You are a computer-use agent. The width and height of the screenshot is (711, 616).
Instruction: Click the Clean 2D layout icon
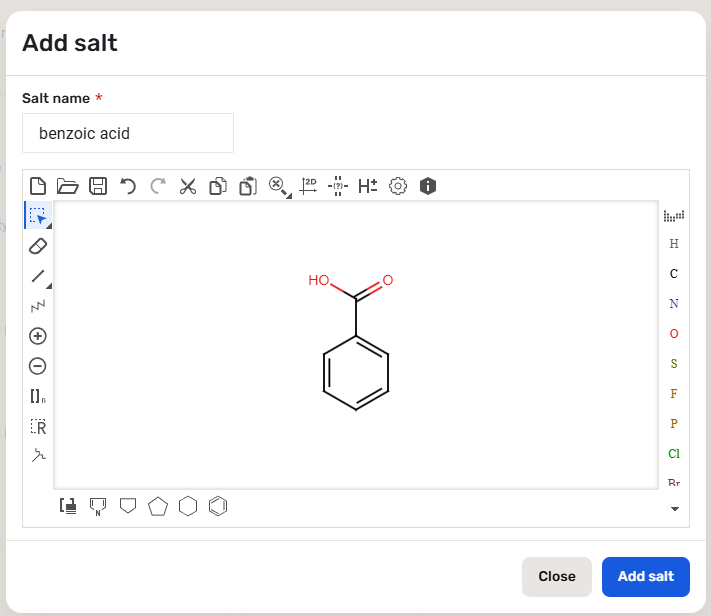(x=308, y=185)
